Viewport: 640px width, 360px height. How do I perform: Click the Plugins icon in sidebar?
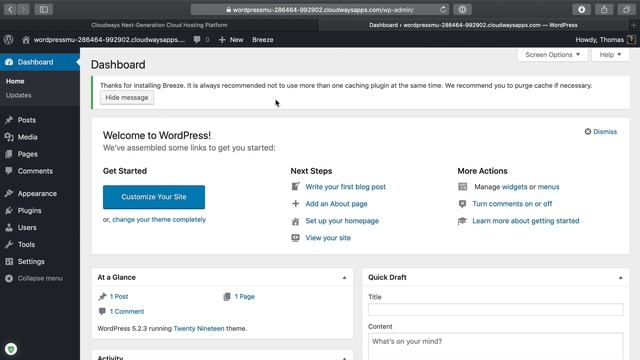point(9,211)
